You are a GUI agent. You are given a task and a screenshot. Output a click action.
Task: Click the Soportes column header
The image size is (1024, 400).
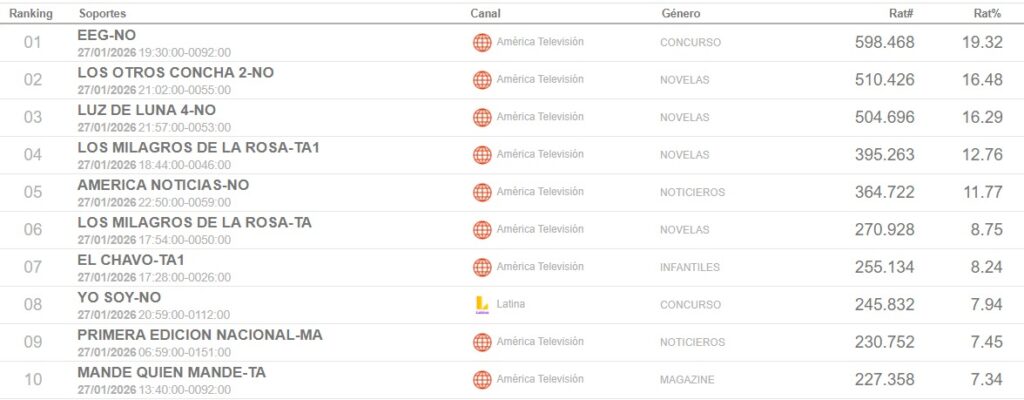pyautogui.click(x=103, y=14)
